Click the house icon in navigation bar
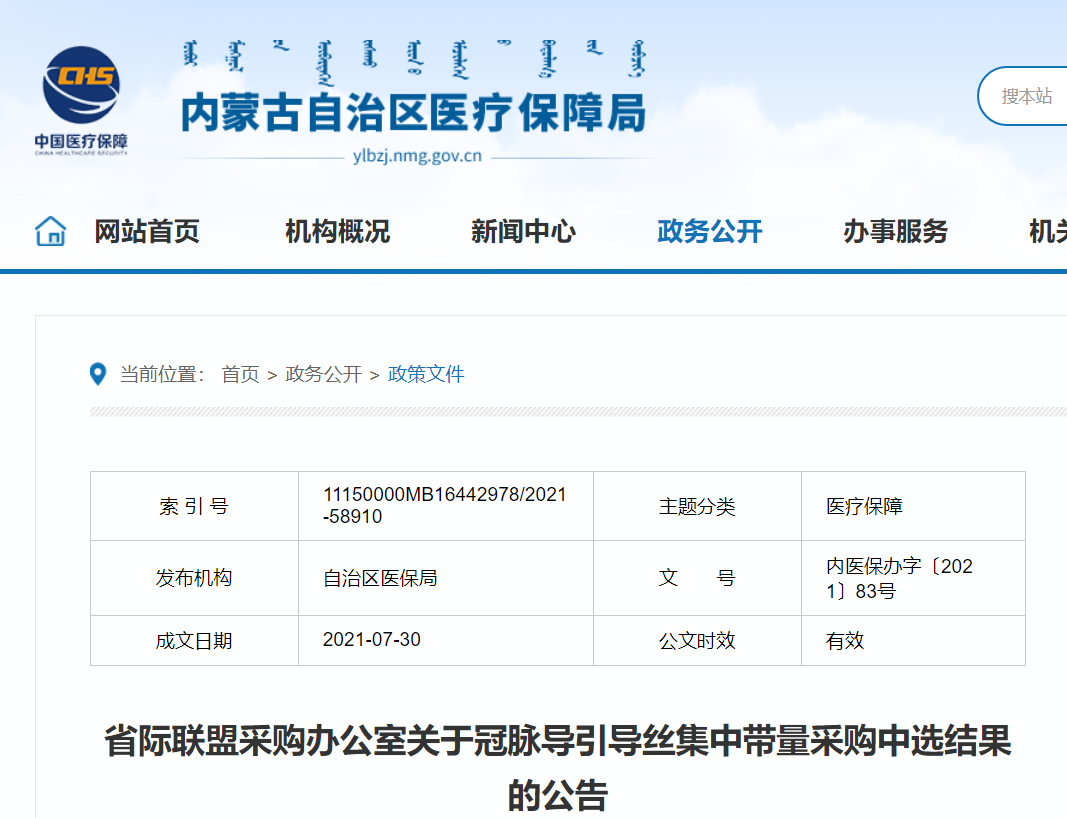The height and width of the screenshot is (818, 1067). click(50, 232)
